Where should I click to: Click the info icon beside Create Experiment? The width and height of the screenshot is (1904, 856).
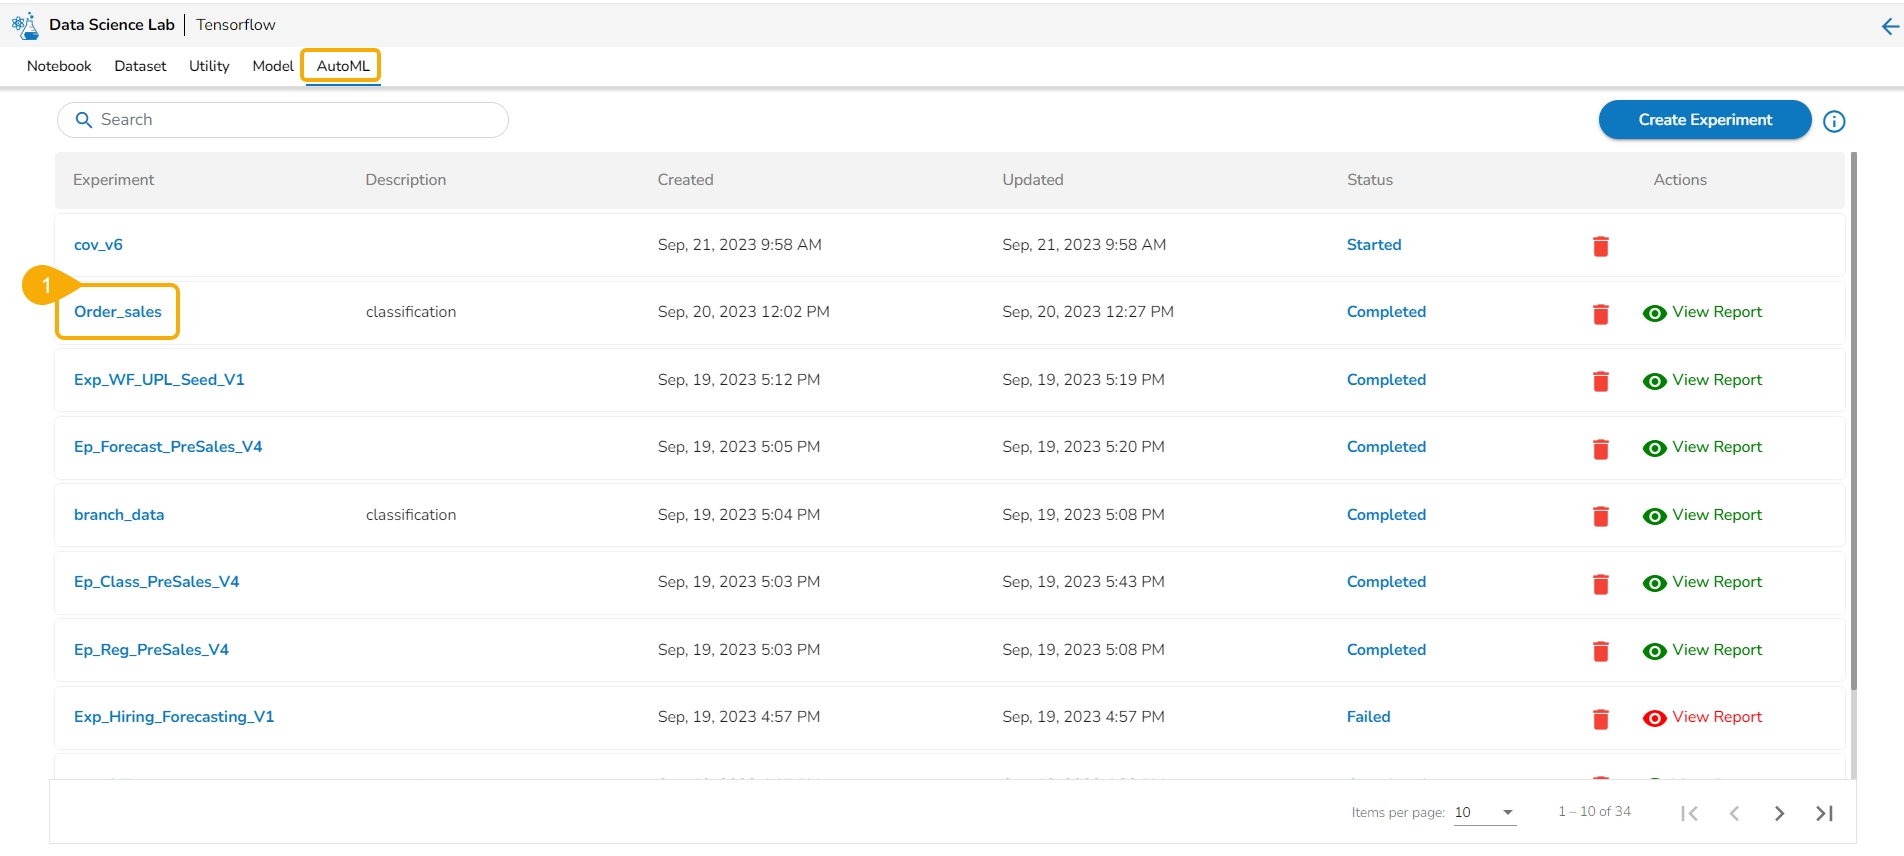[x=1834, y=121]
